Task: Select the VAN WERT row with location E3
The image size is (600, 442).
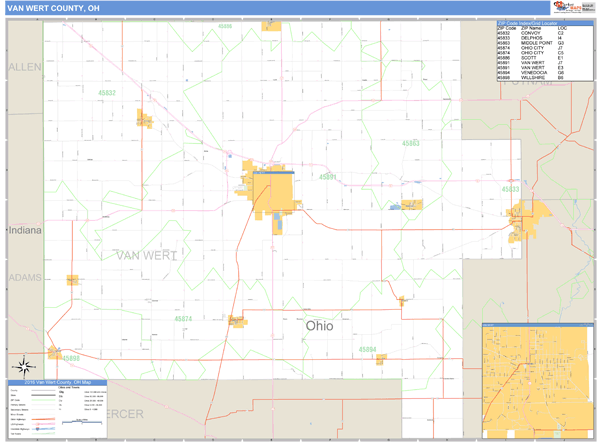Action: coord(545,68)
